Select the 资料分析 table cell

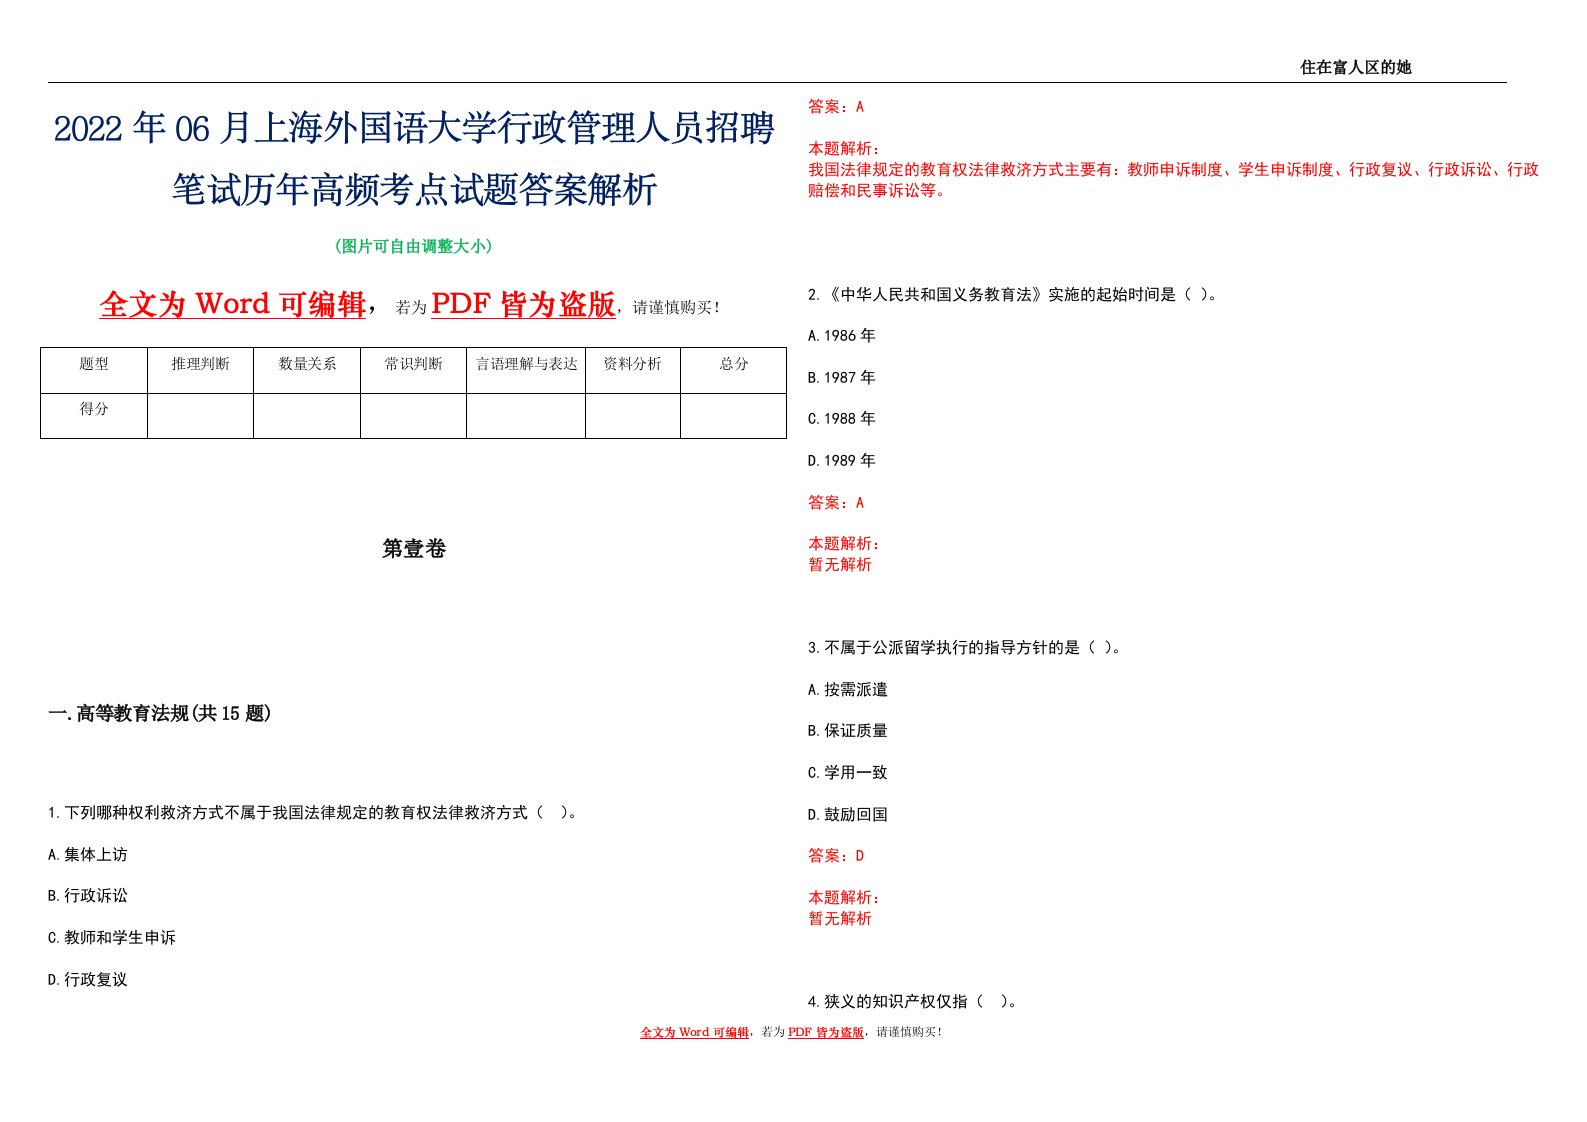633,370
